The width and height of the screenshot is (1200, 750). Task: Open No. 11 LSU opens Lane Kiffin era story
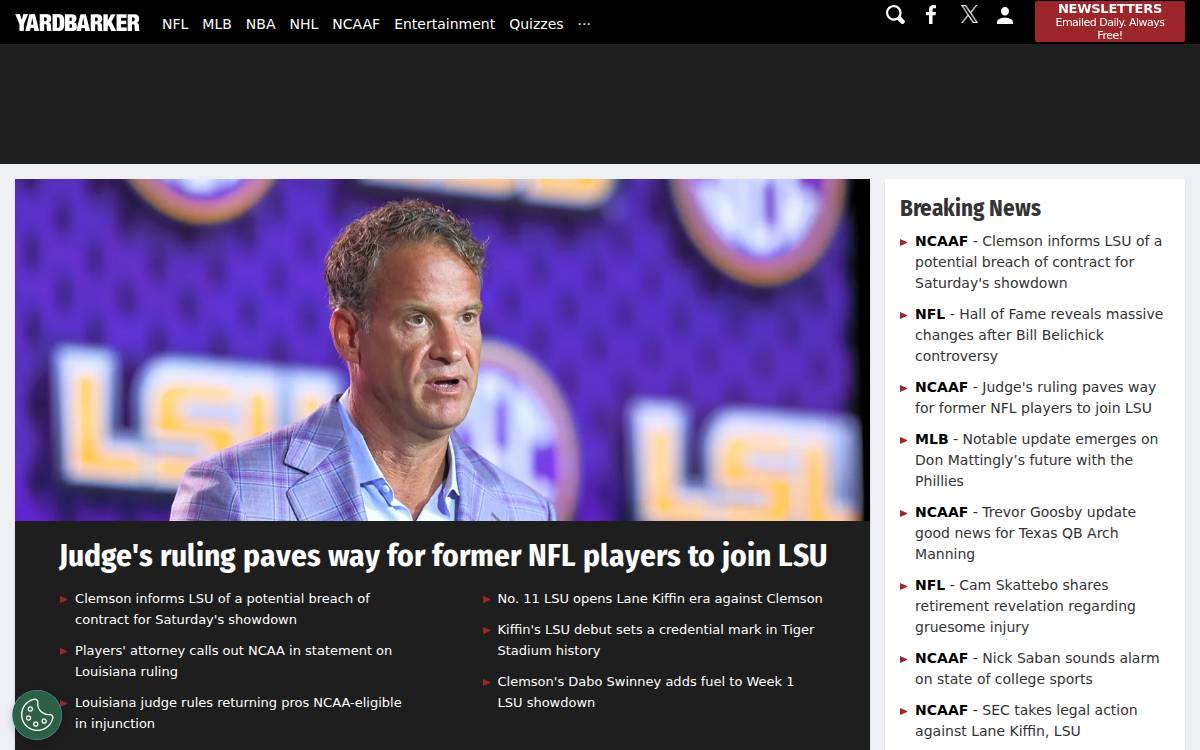click(x=660, y=599)
